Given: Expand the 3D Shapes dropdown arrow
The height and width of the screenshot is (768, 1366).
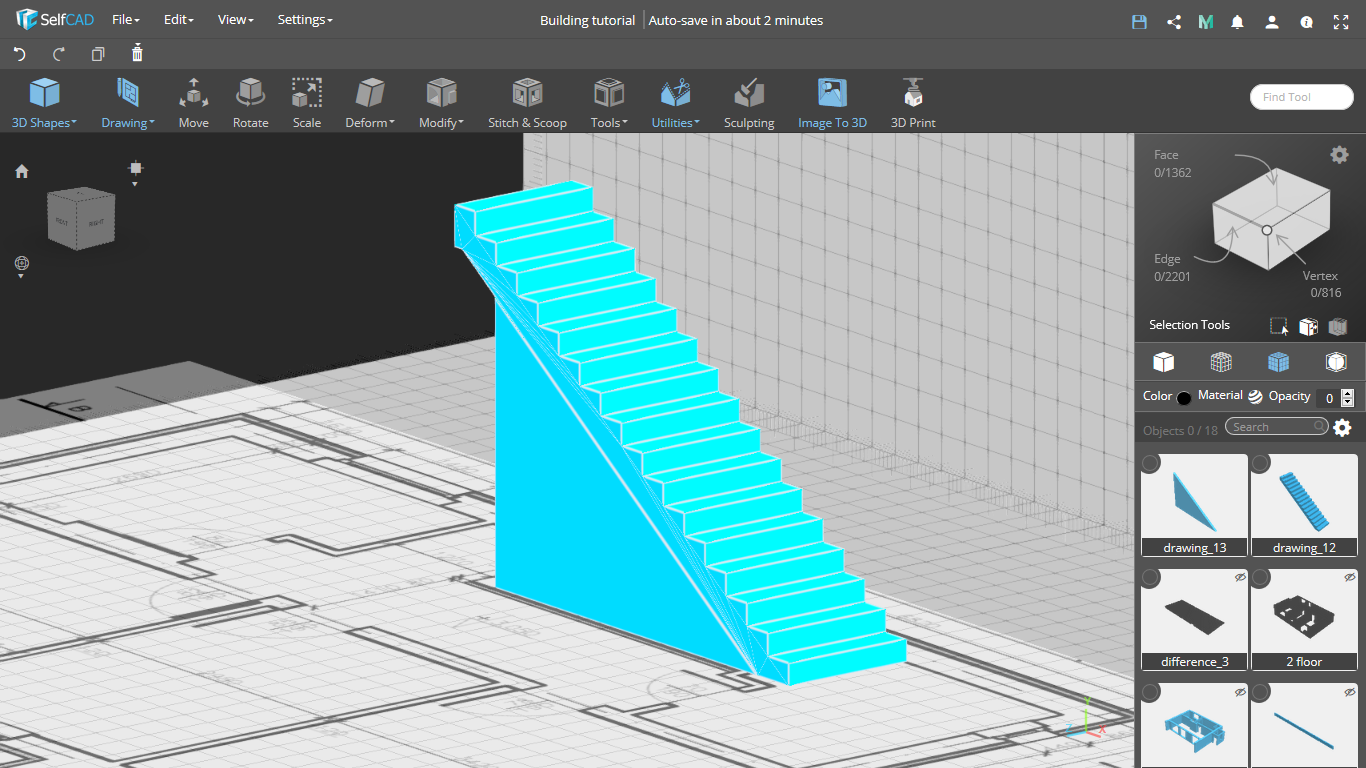Looking at the screenshot, I should [x=74, y=123].
